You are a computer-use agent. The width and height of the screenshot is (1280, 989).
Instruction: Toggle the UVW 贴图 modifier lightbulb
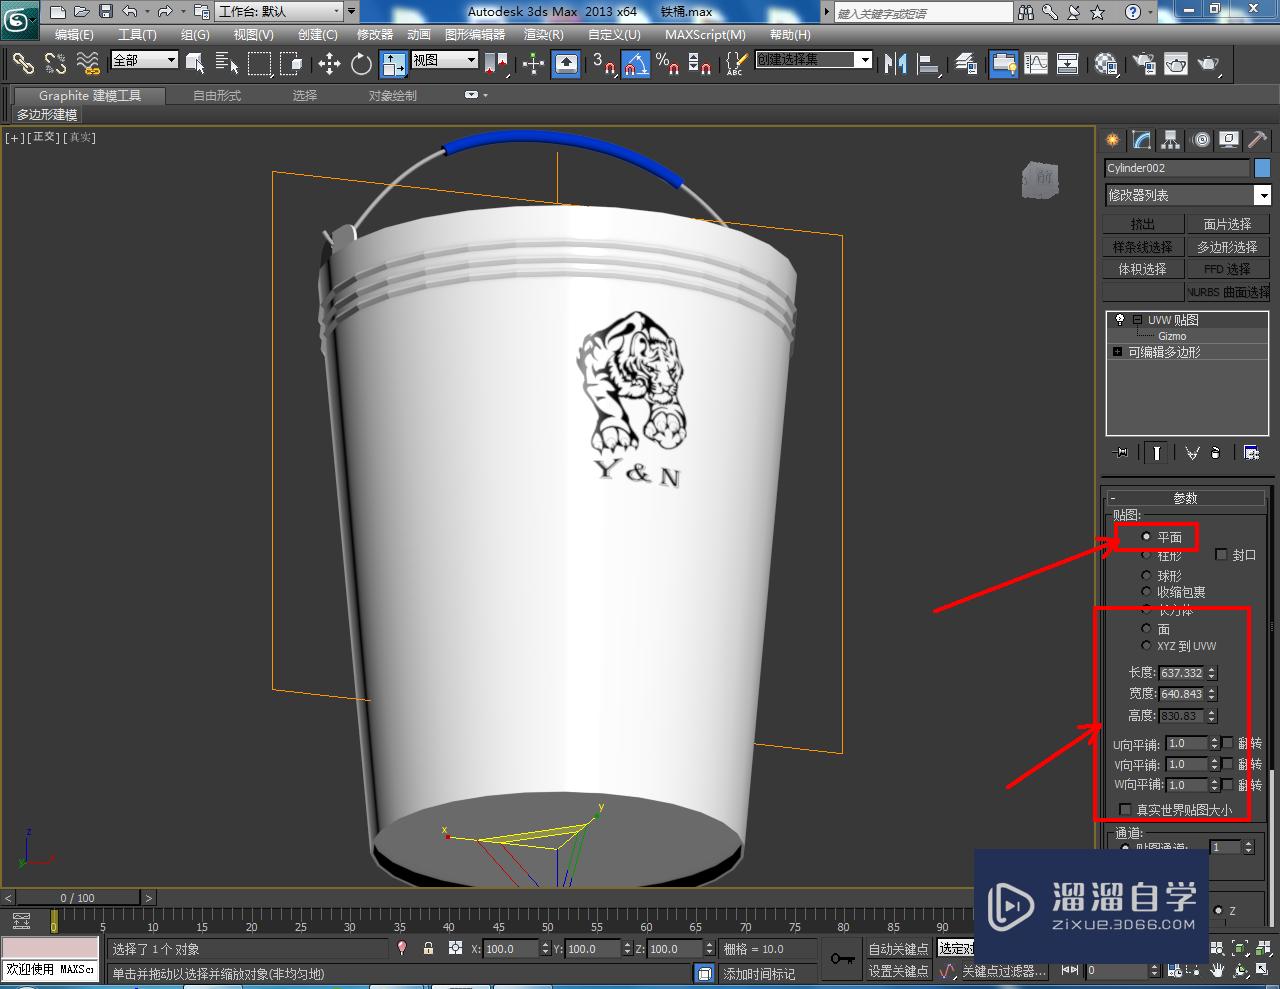[x=1119, y=320]
